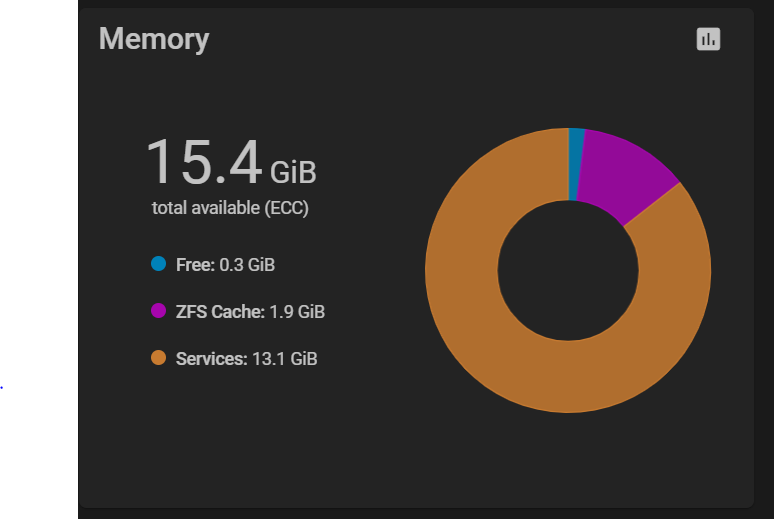Click the large 15.4 total number
The width and height of the screenshot is (774, 519).
[x=204, y=162]
